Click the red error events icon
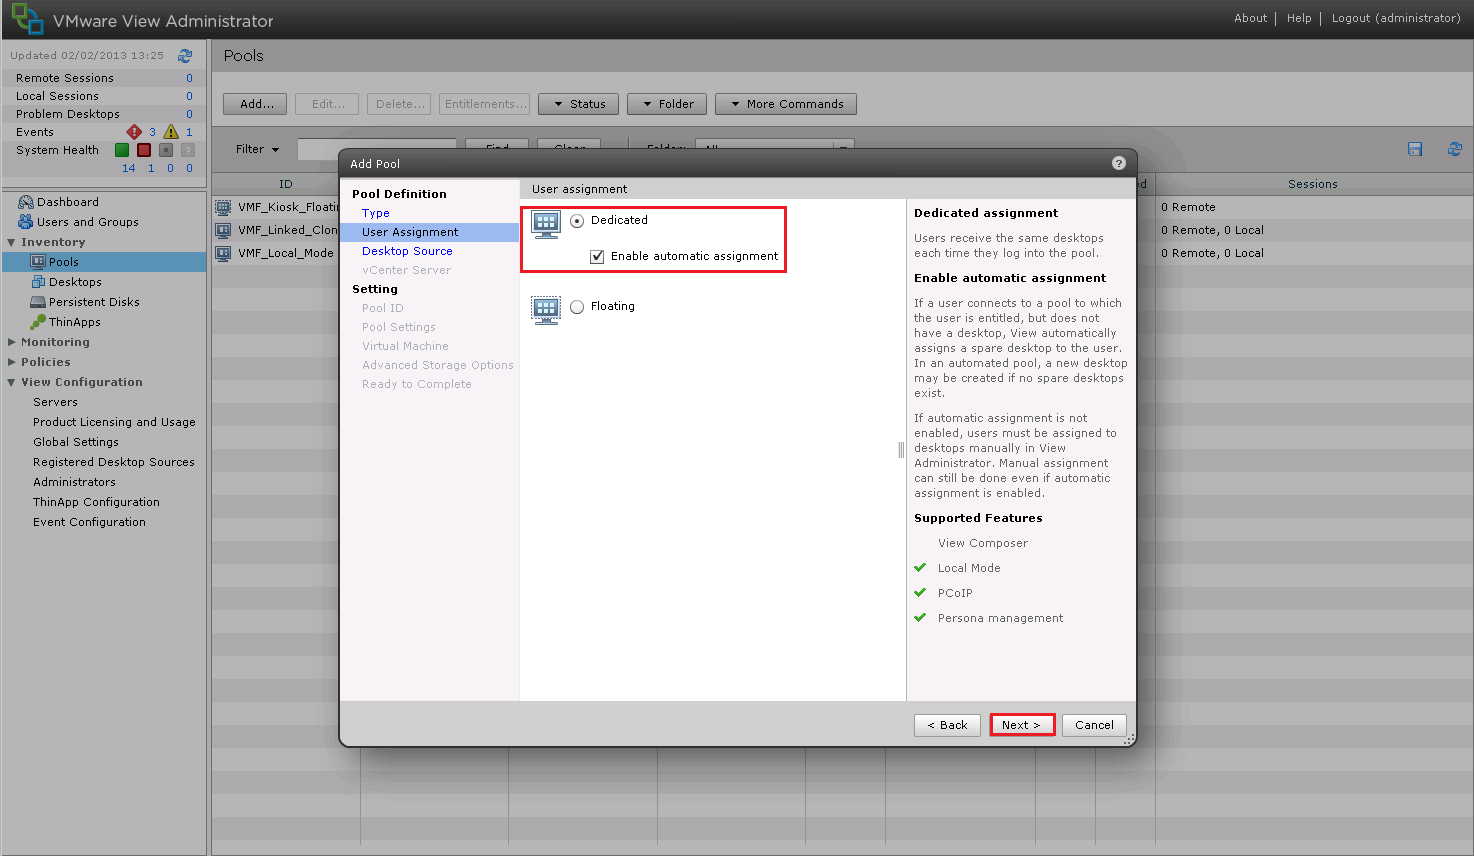The image size is (1474, 856). (x=134, y=132)
